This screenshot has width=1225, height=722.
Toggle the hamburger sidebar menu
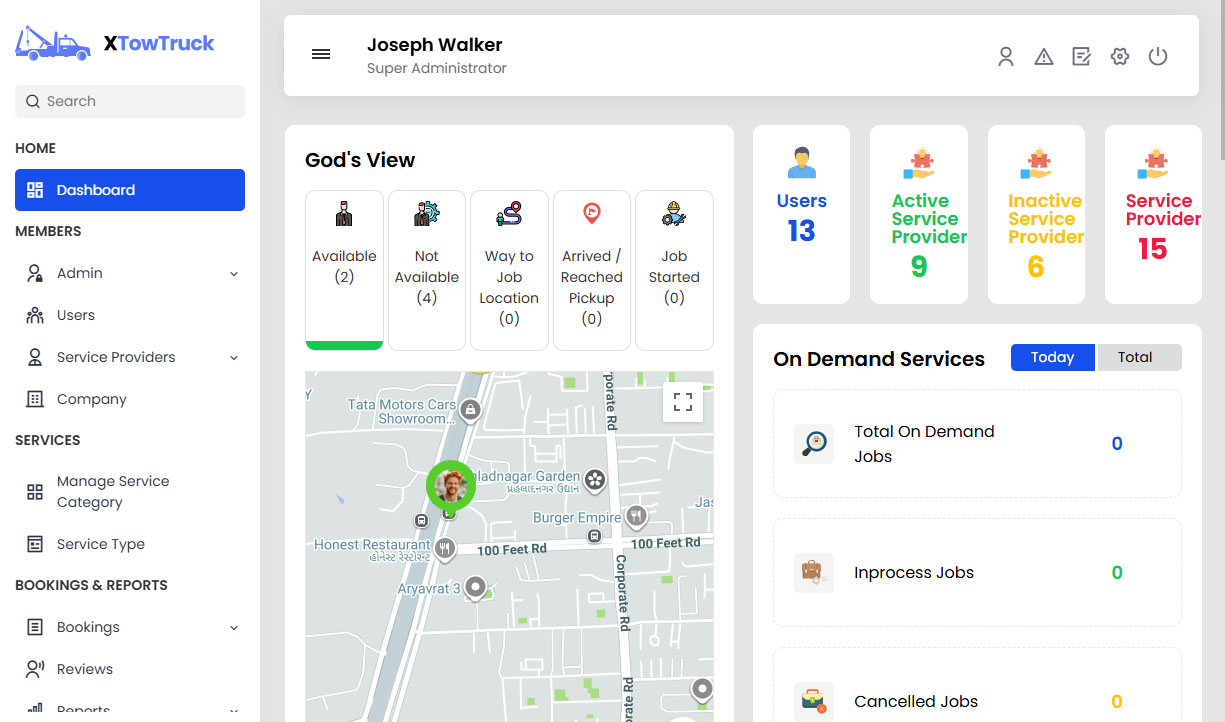(x=320, y=54)
